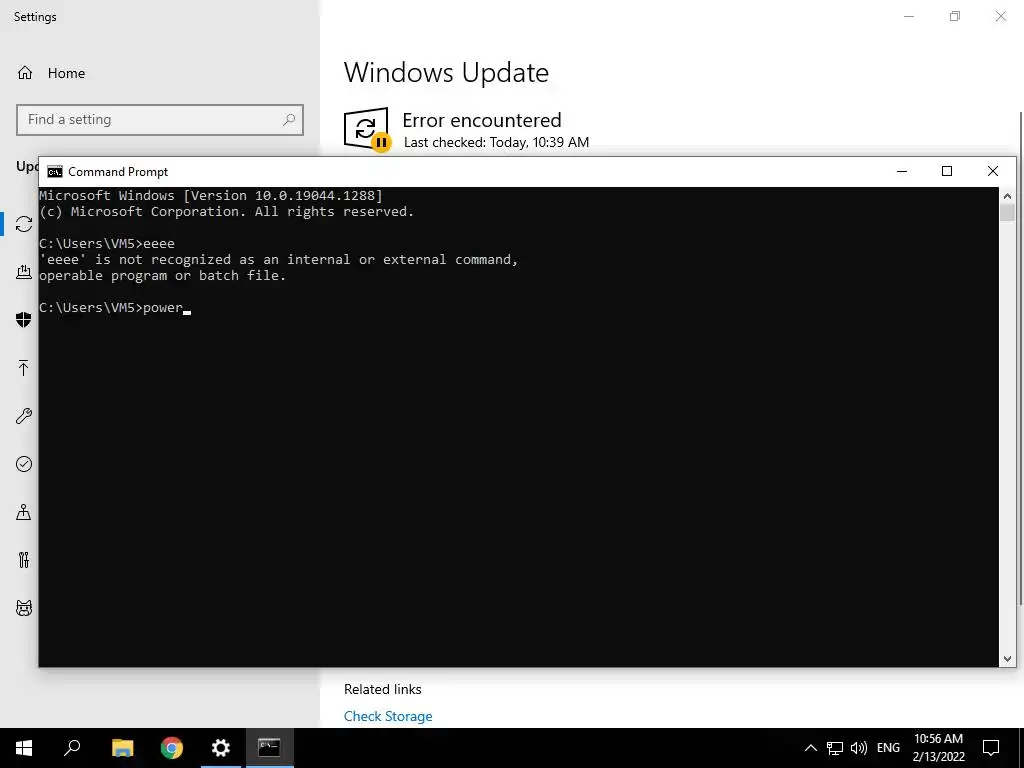Launch Google Chrome from taskbar

[x=172, y=748]
